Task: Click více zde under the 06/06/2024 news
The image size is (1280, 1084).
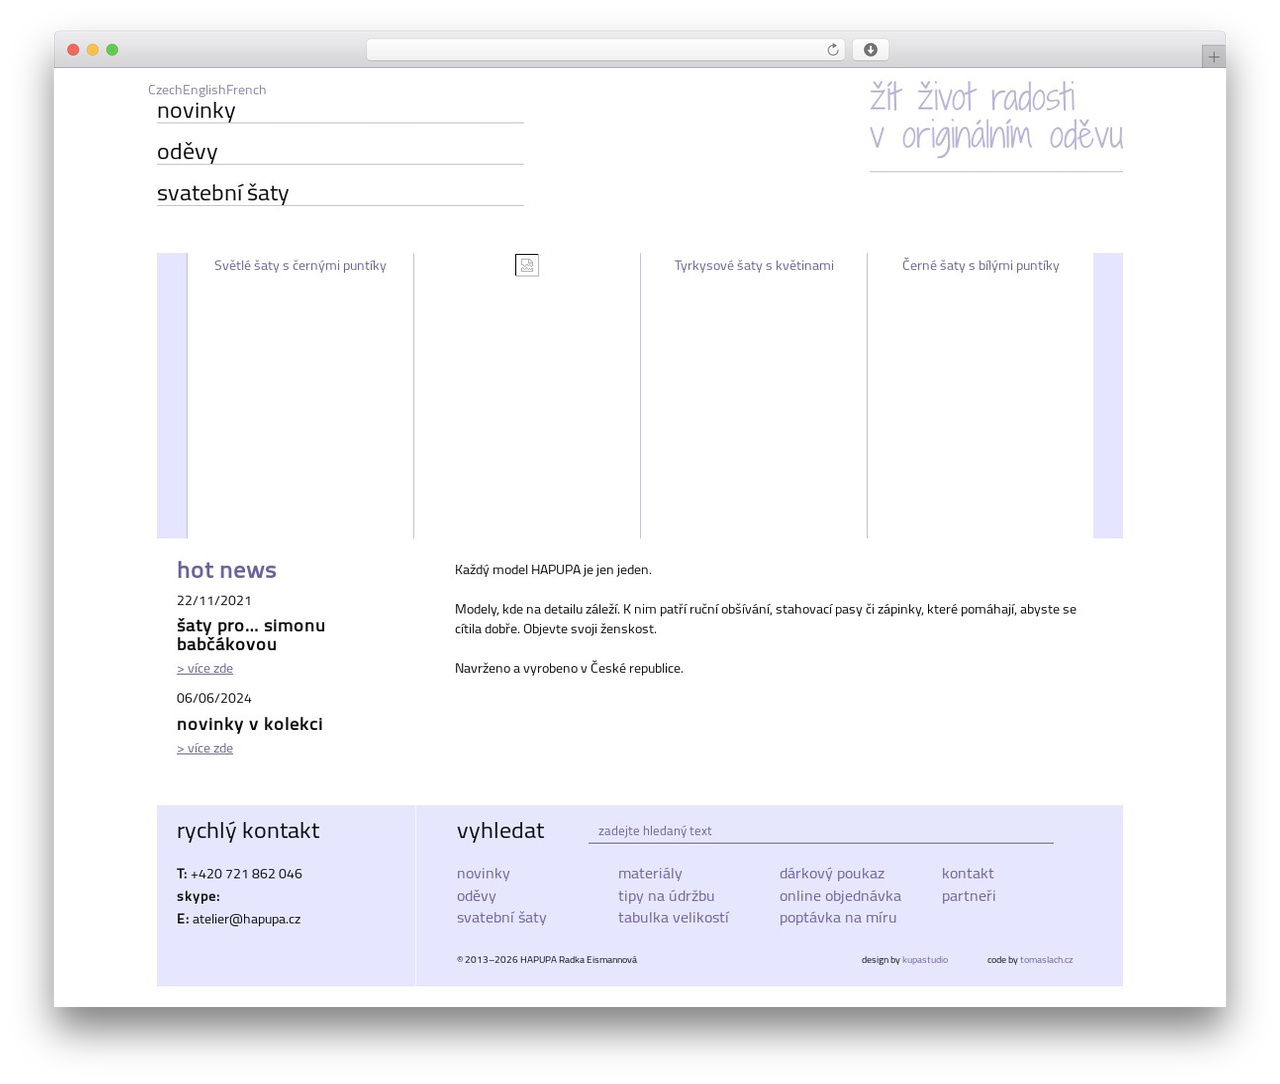Action: click(x=205, y=748)
